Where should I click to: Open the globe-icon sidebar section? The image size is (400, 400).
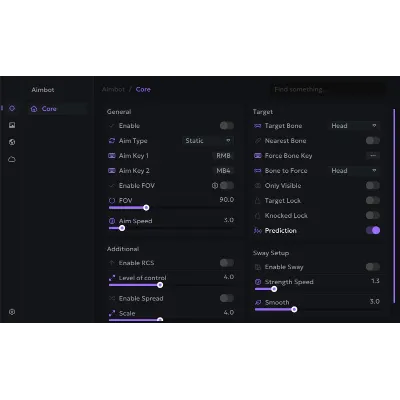[x=12, y=142]
